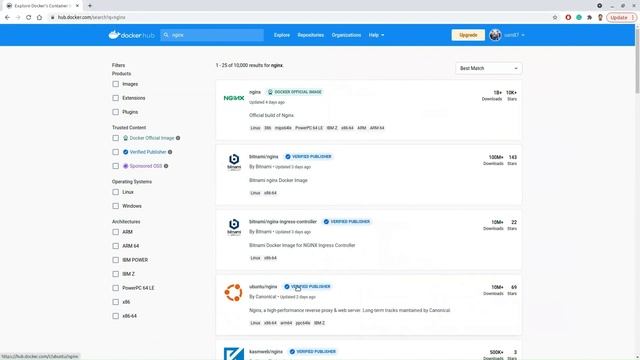Check the PowerPC 64 LE filter

pos(116,288)
